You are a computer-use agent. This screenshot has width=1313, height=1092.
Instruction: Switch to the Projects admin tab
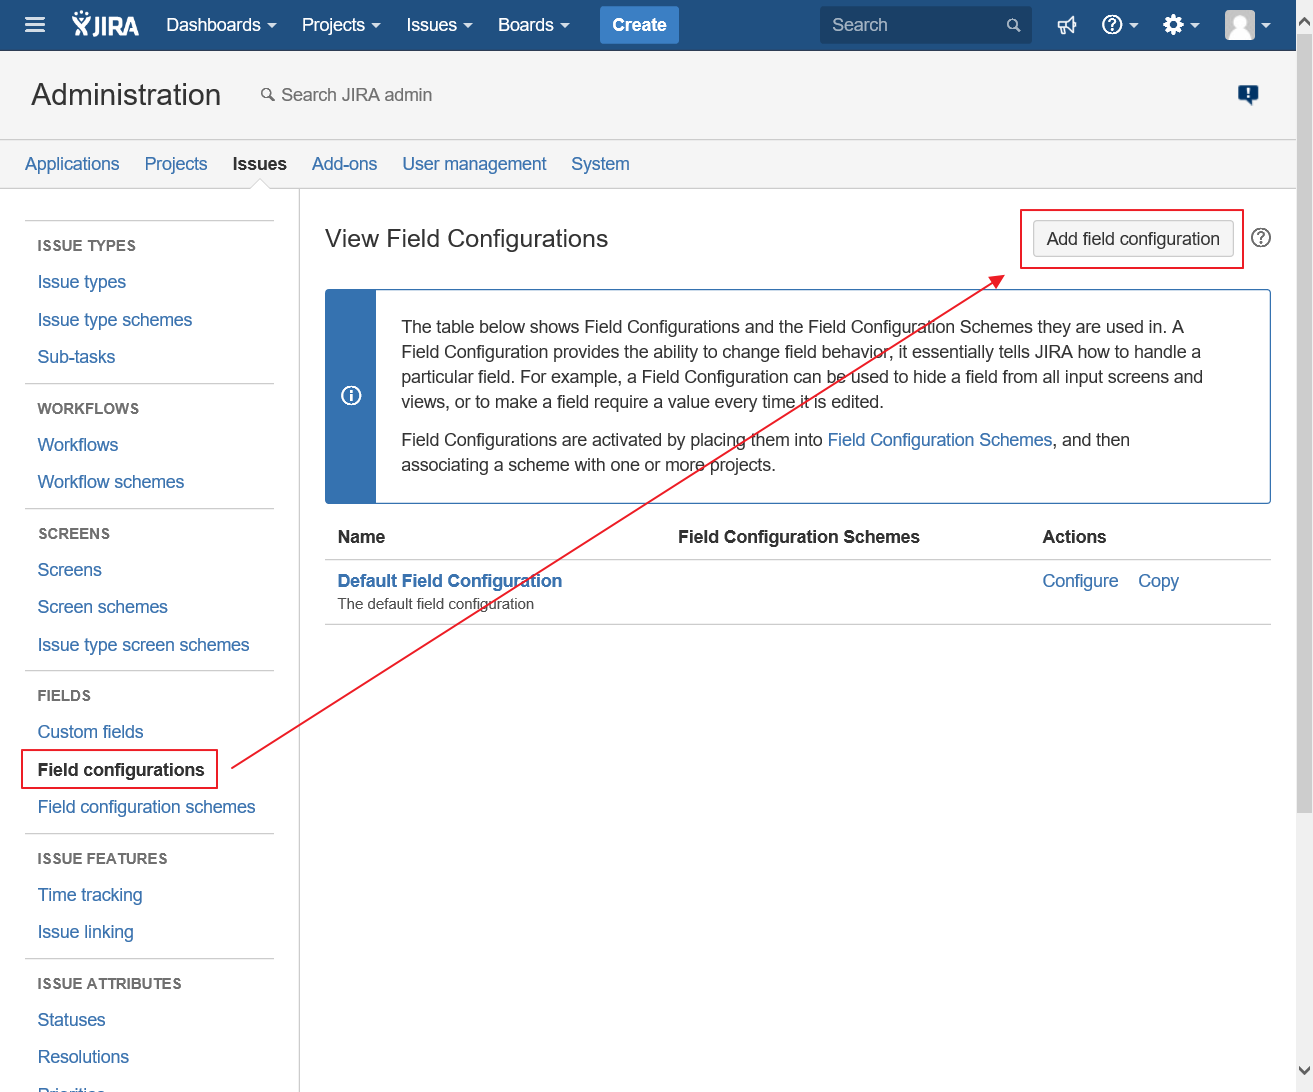click(x=176, y=164)
